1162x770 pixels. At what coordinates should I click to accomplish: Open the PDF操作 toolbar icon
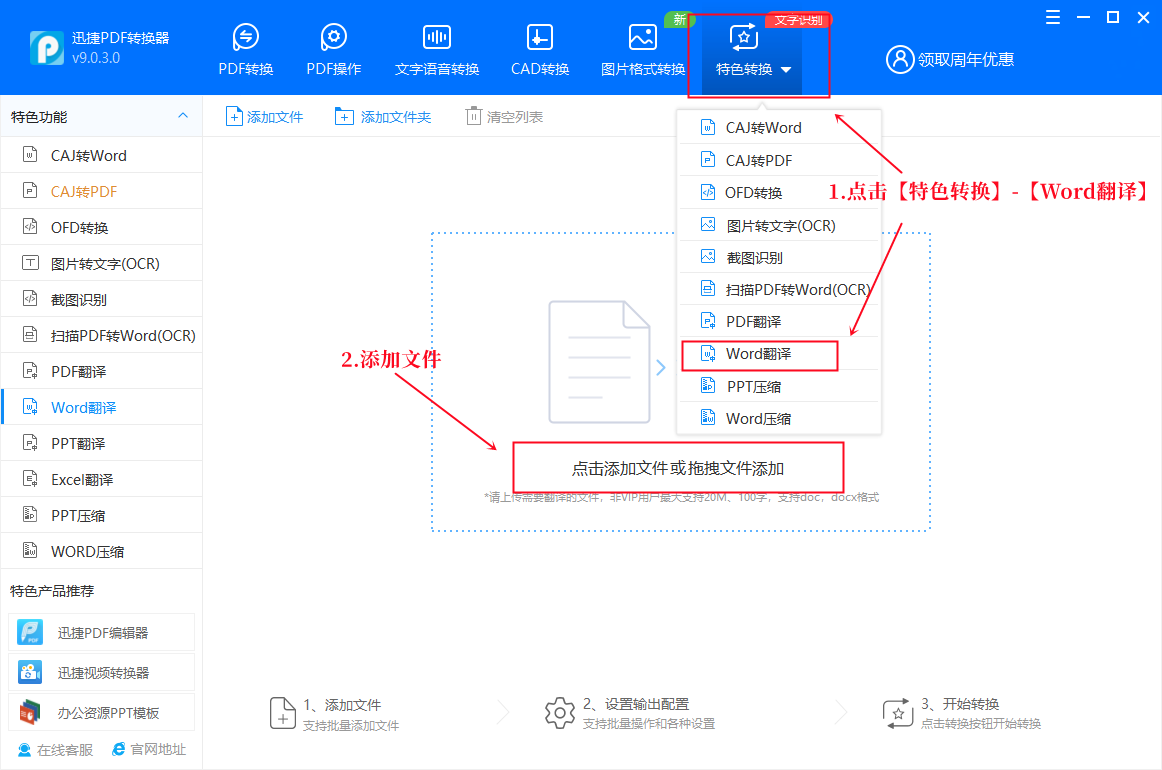[333, 50]
